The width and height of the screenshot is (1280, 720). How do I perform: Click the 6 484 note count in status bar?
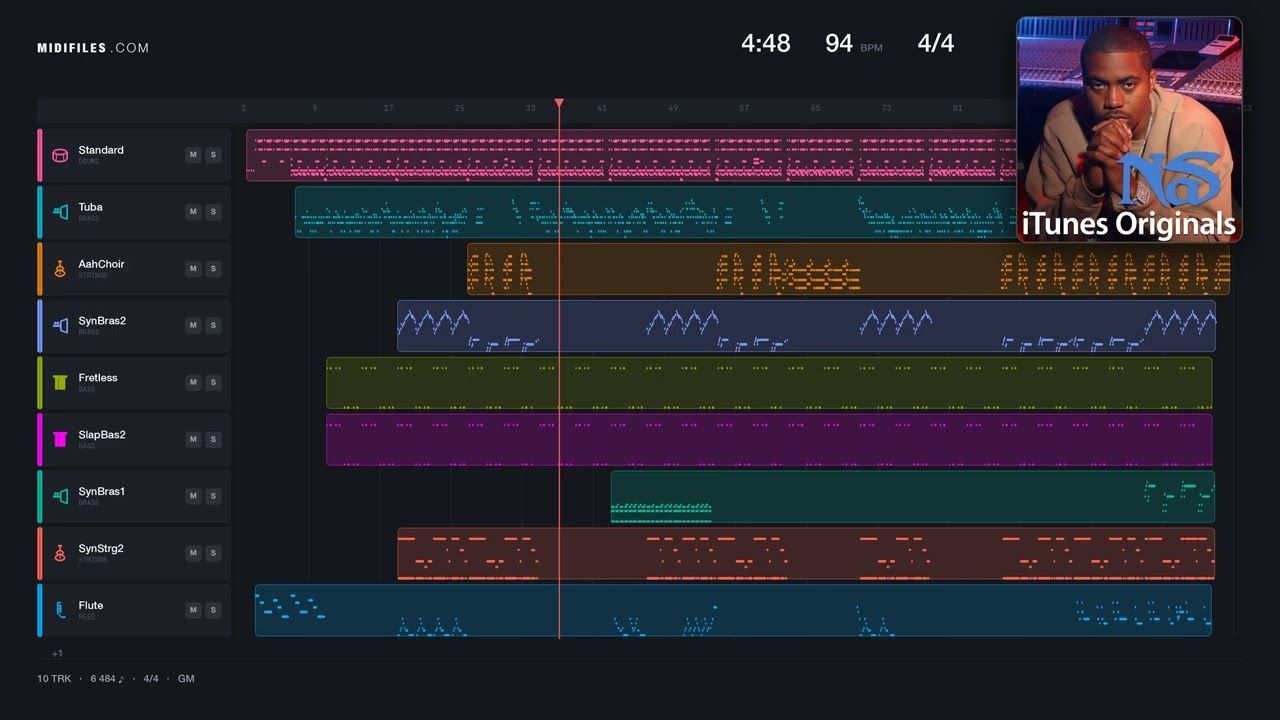pyautogui.click(x=108, y=679)
